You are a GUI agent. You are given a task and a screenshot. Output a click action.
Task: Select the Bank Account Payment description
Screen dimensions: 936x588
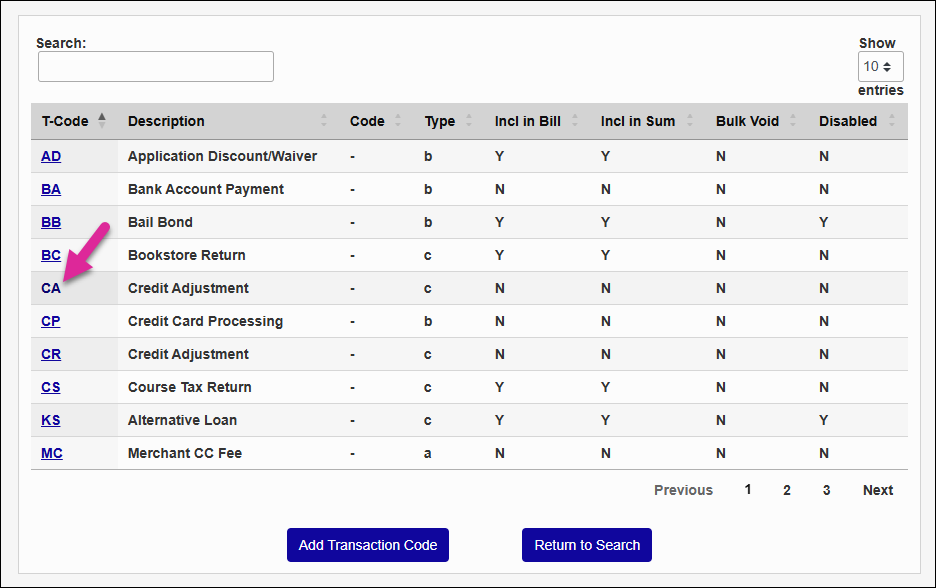(x=206, y=189)
